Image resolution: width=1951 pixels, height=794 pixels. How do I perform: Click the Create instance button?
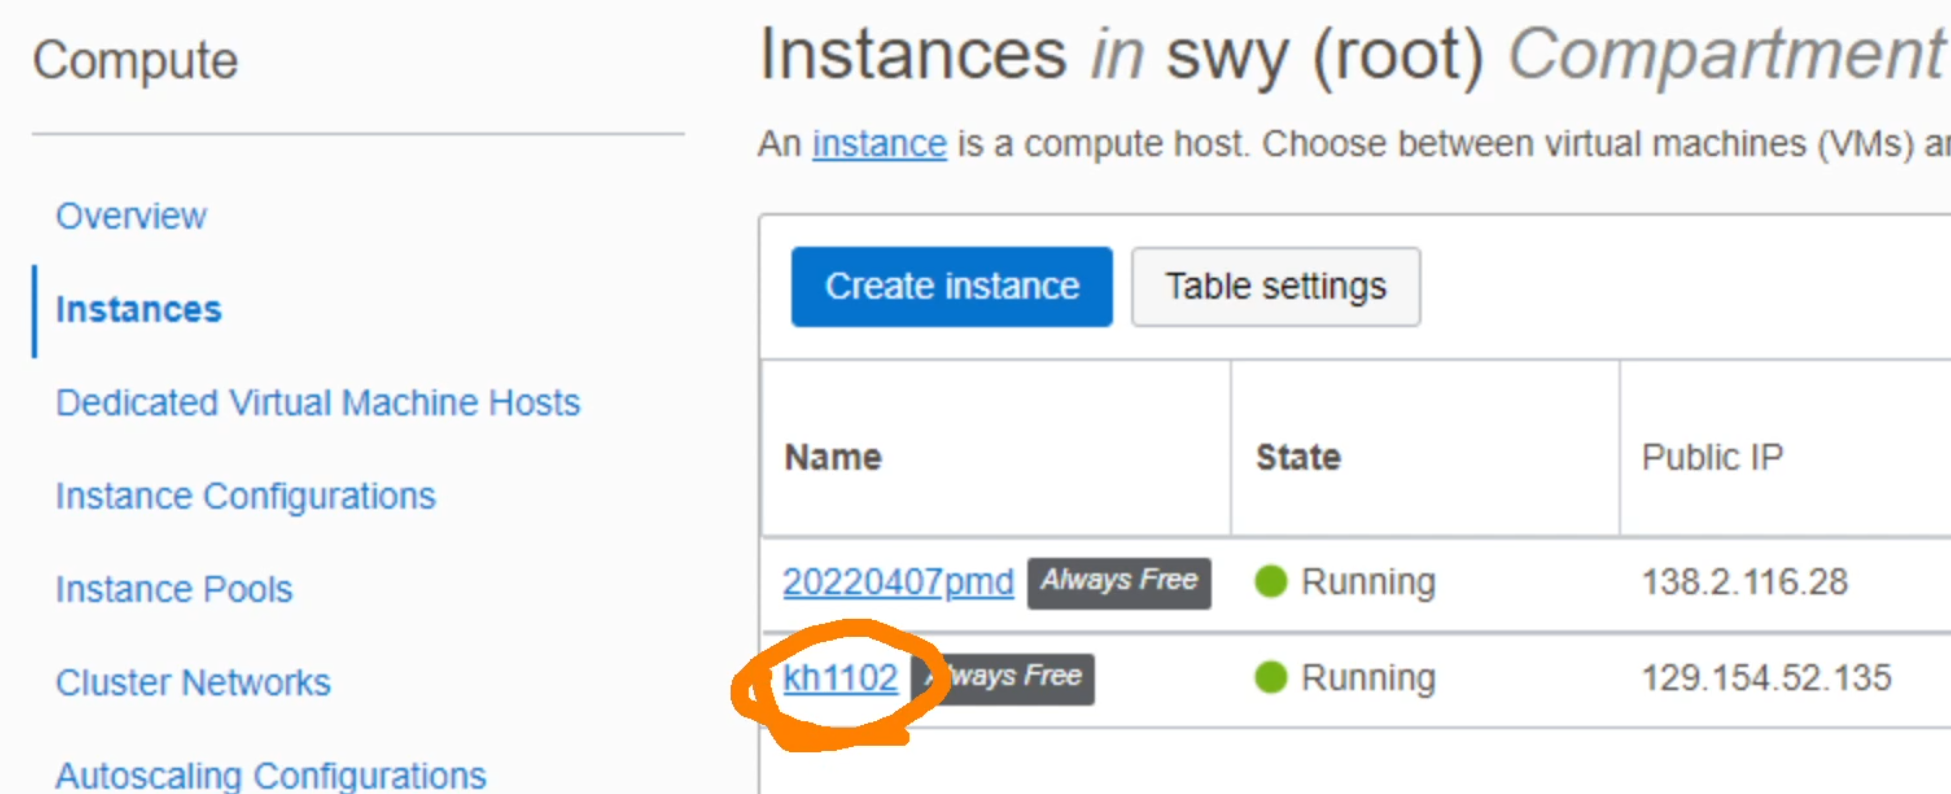952,287
